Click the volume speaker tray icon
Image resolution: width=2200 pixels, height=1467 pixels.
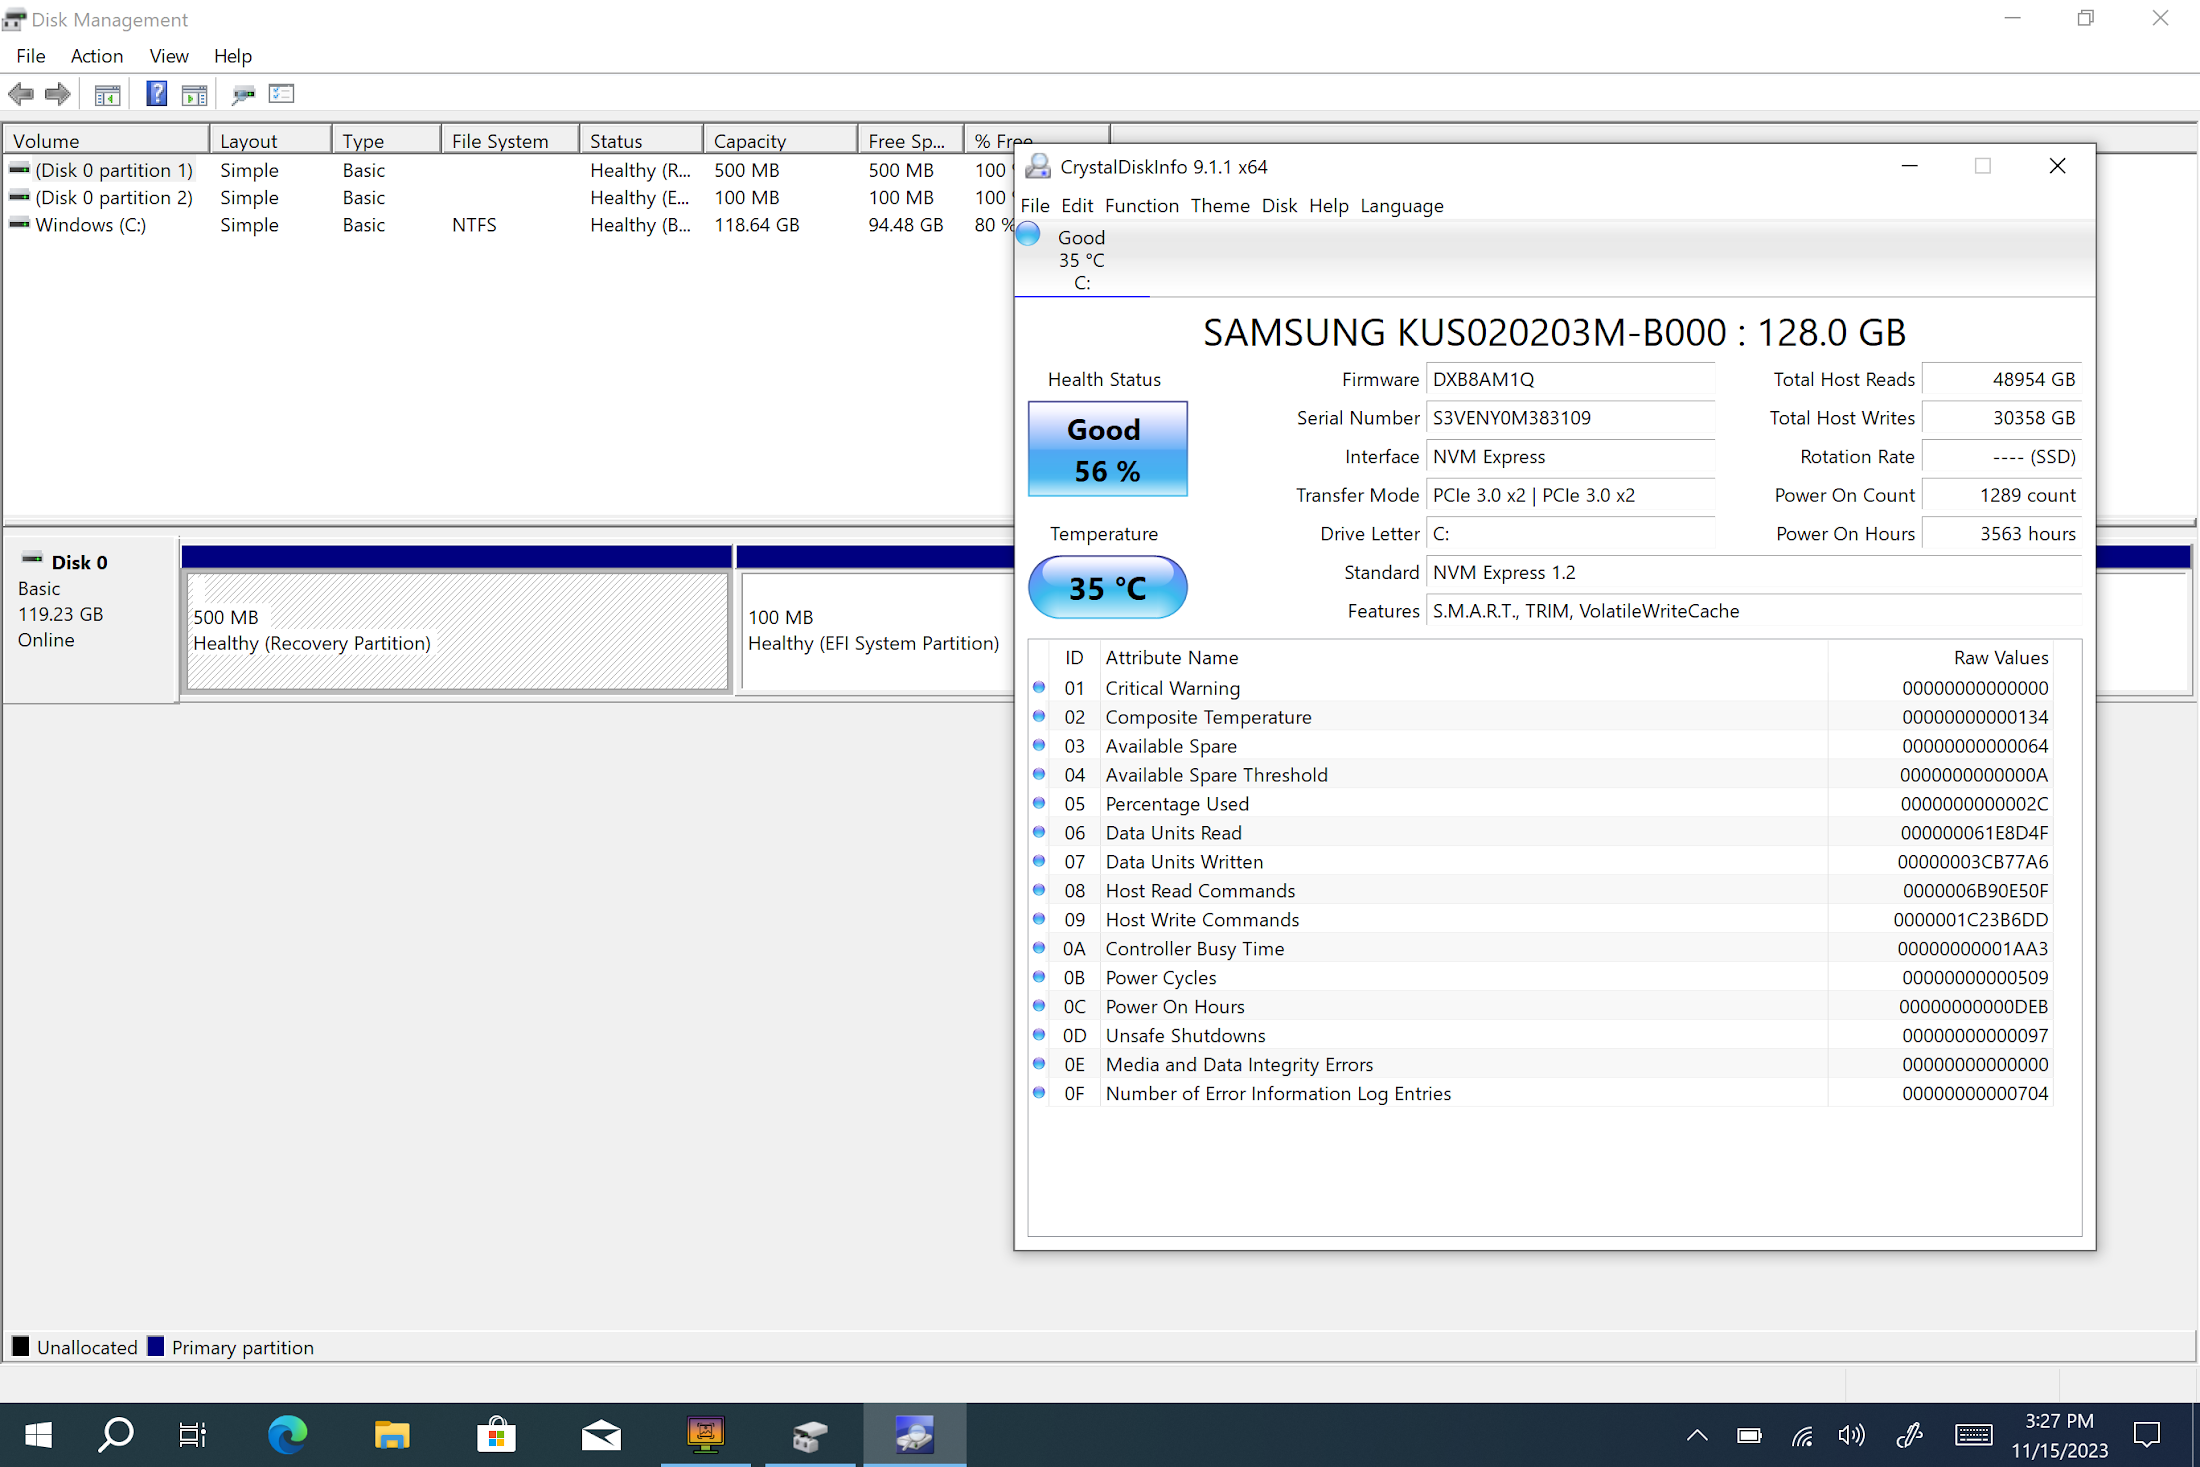click(1852, 1436)
